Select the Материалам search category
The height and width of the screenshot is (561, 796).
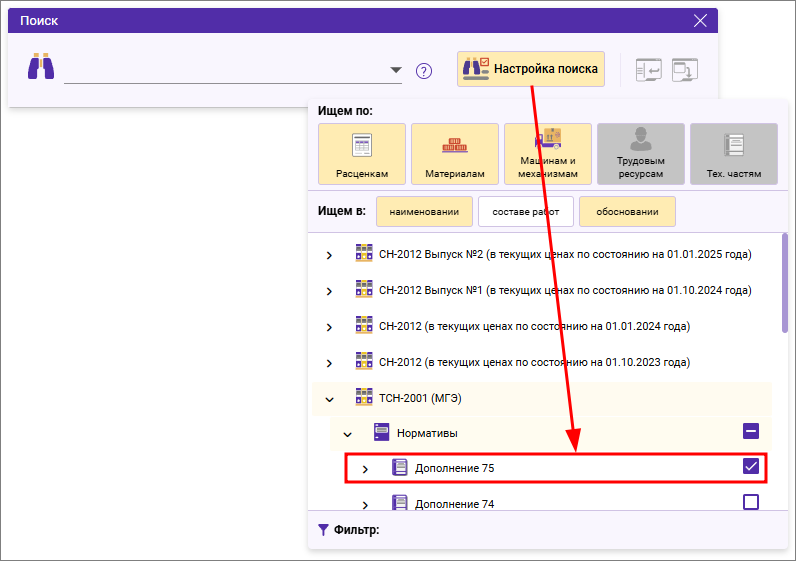pos(455,154)
